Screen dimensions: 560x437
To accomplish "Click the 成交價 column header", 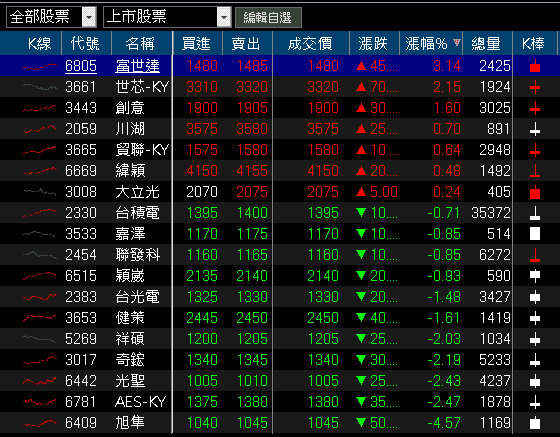I will pos(310,44).
